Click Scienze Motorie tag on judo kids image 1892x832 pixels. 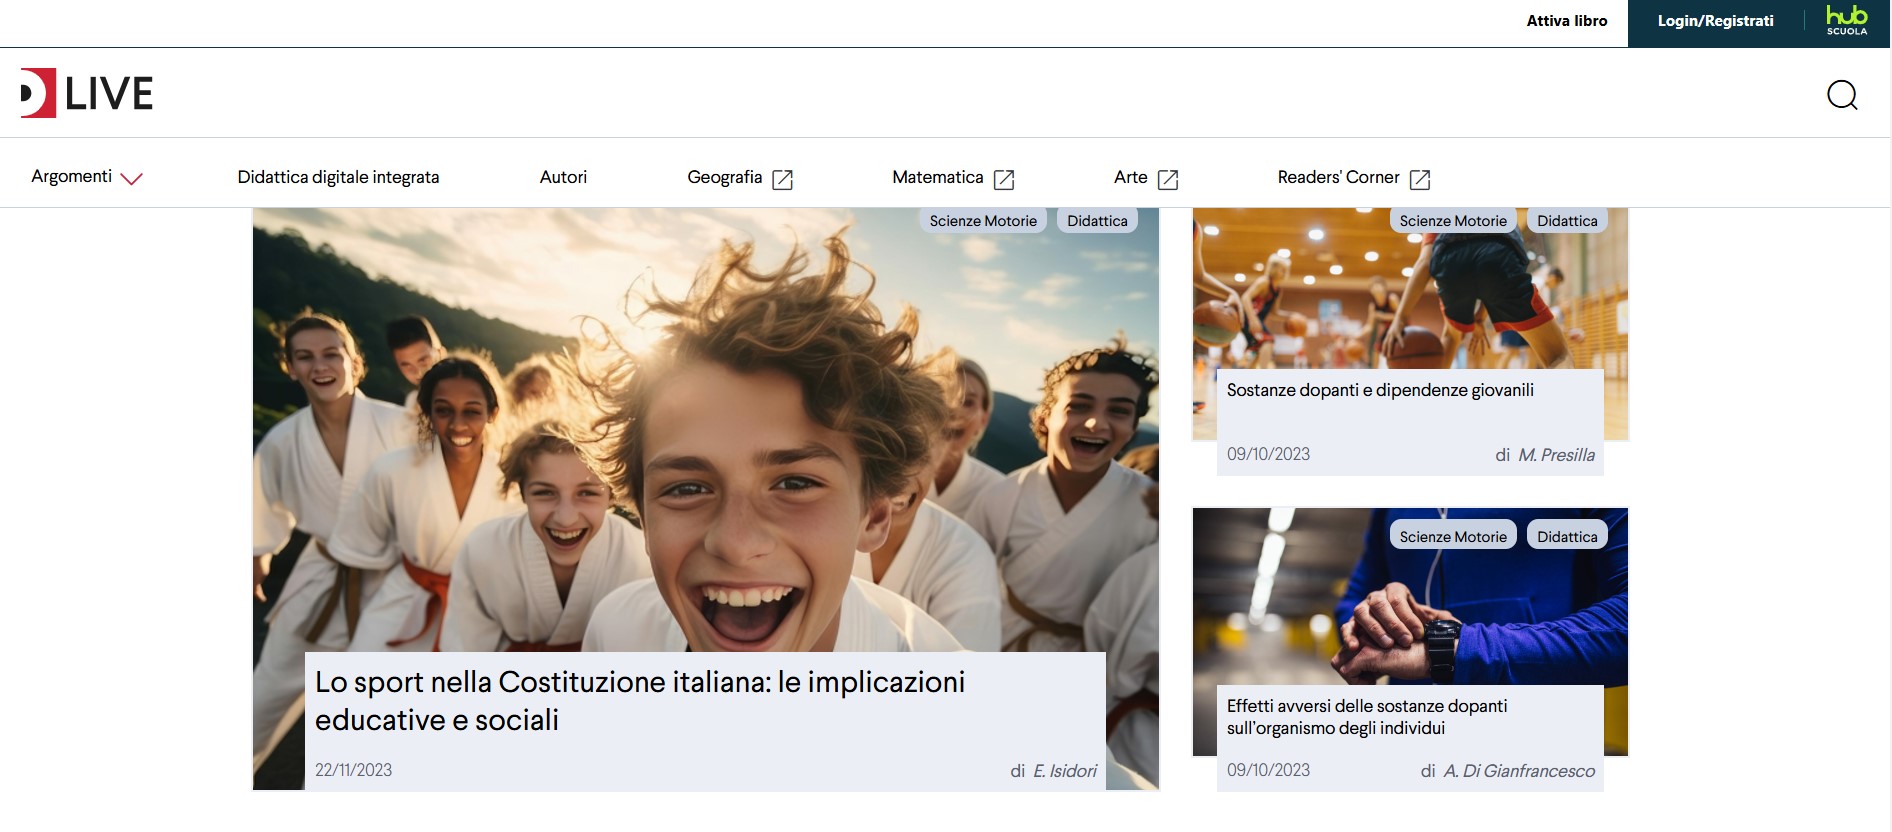coord(983,221)
